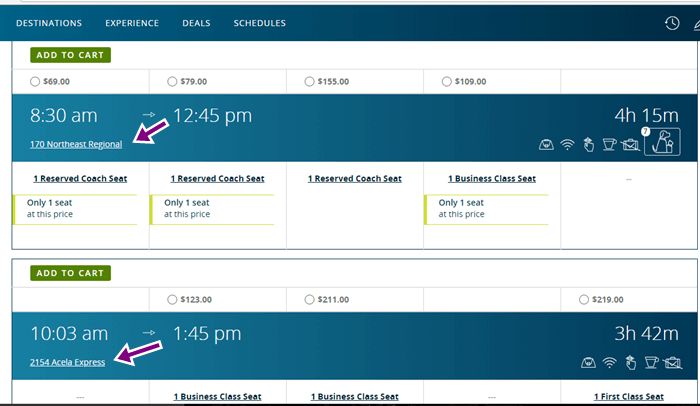This screenshot has height=406, width=700.
Task: Click the 1:45 pm arrival time
Action: [207, 334]
